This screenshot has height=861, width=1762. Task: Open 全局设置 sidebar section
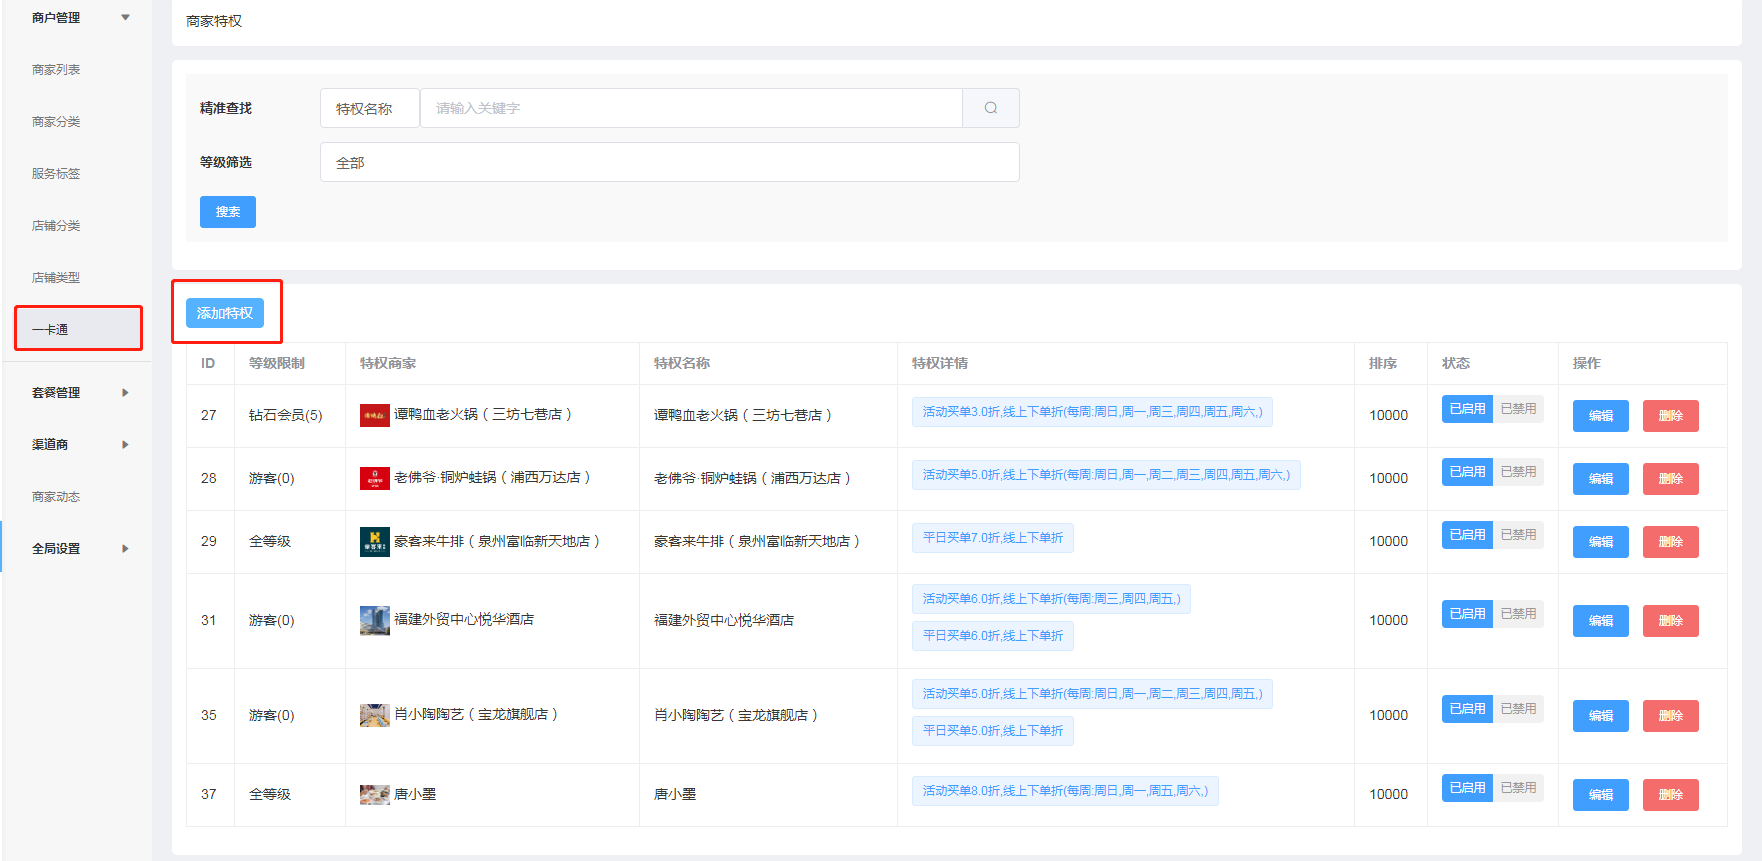(56, 549)
